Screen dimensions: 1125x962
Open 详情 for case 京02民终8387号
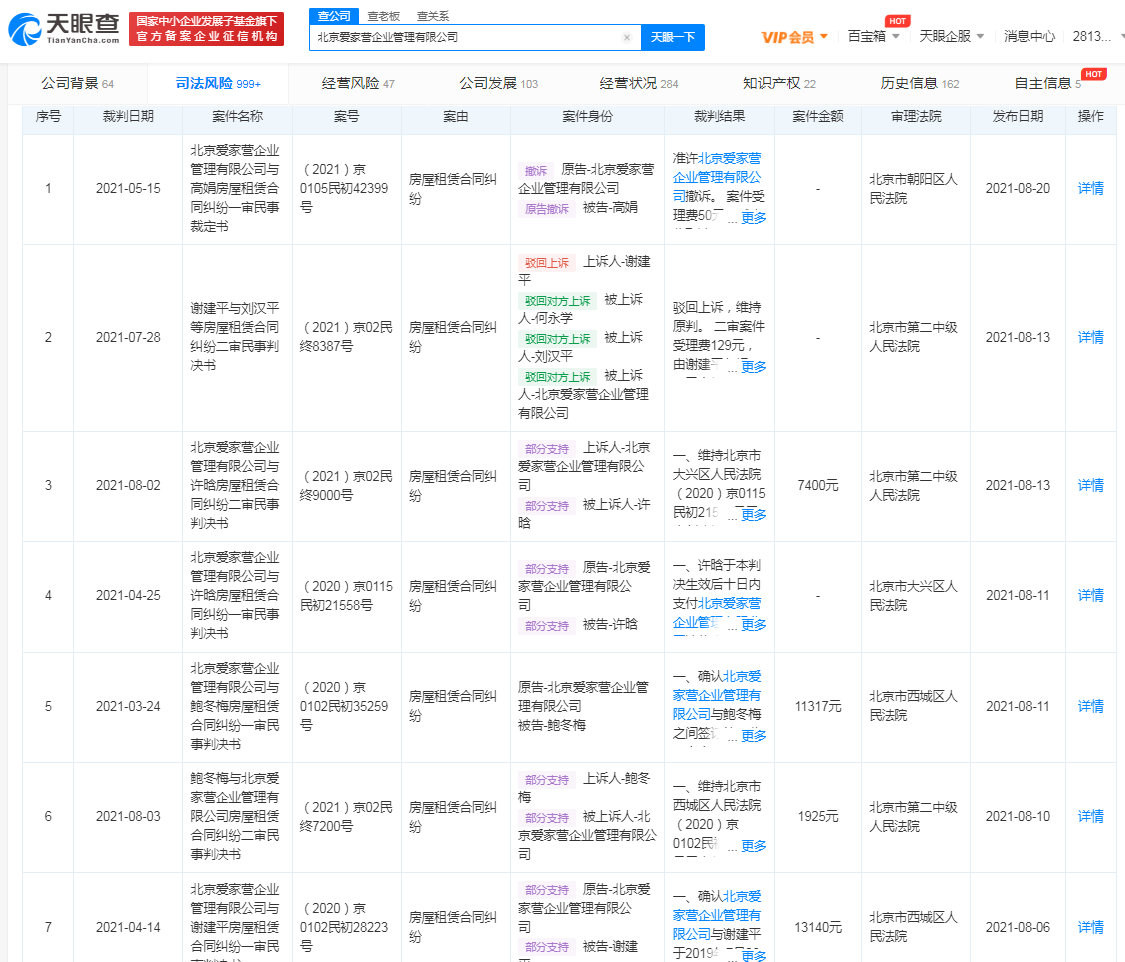pyautogui.click(x=1091, y=337)
